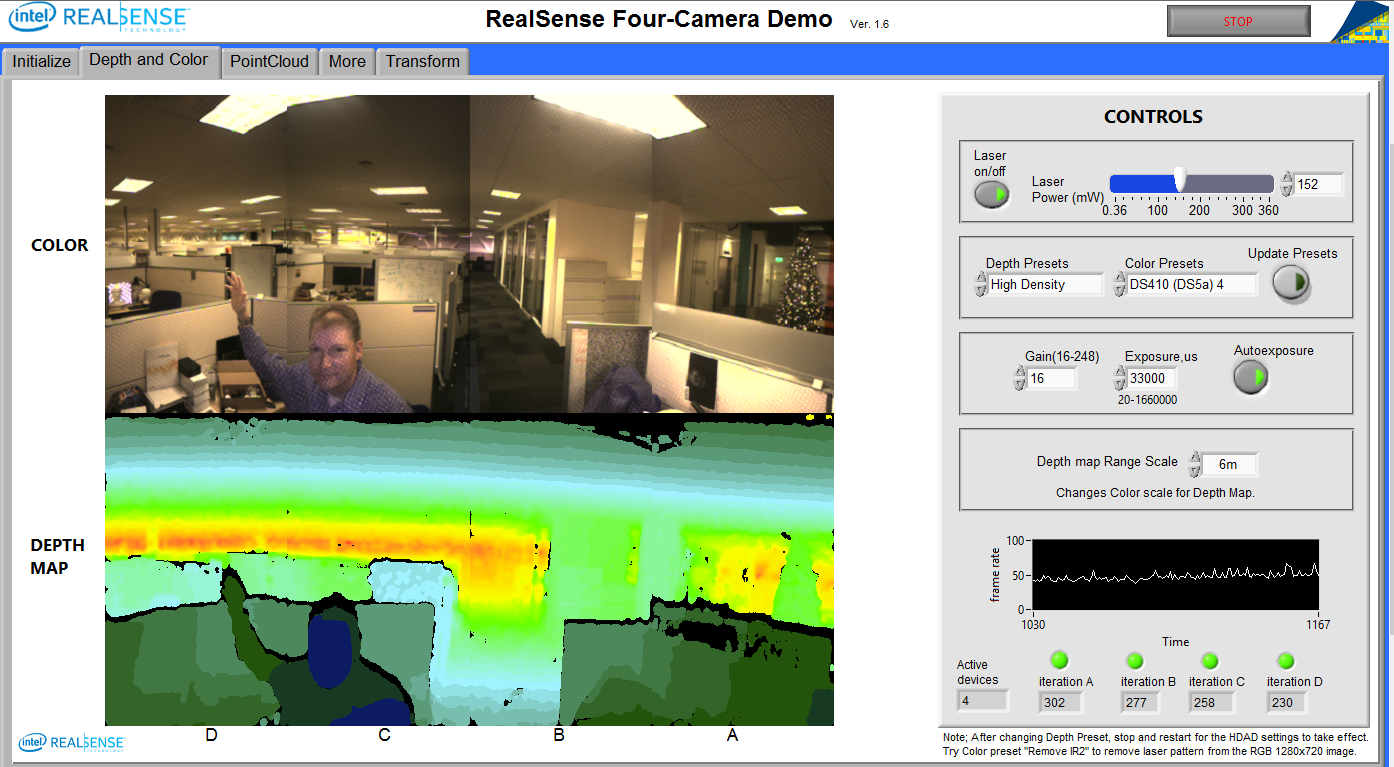Open the More tab
This screenshot has height=767, width=1394.
click(x=347, y=61)
